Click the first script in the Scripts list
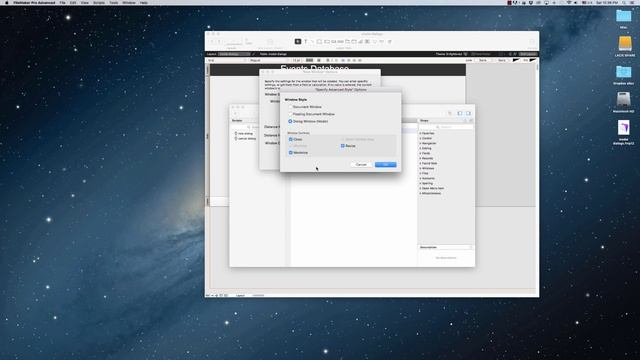Viewport: 640px width, 360px height. click(246, 133)
